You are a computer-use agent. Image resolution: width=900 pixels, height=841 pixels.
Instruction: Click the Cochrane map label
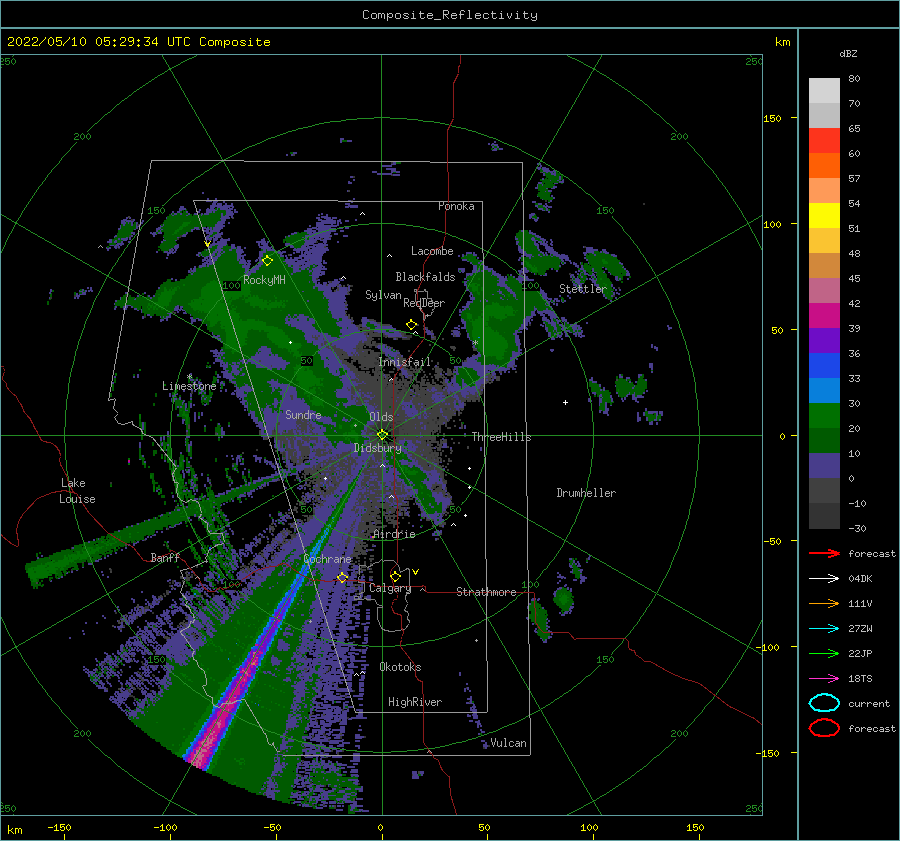click(x=327, y=559)
